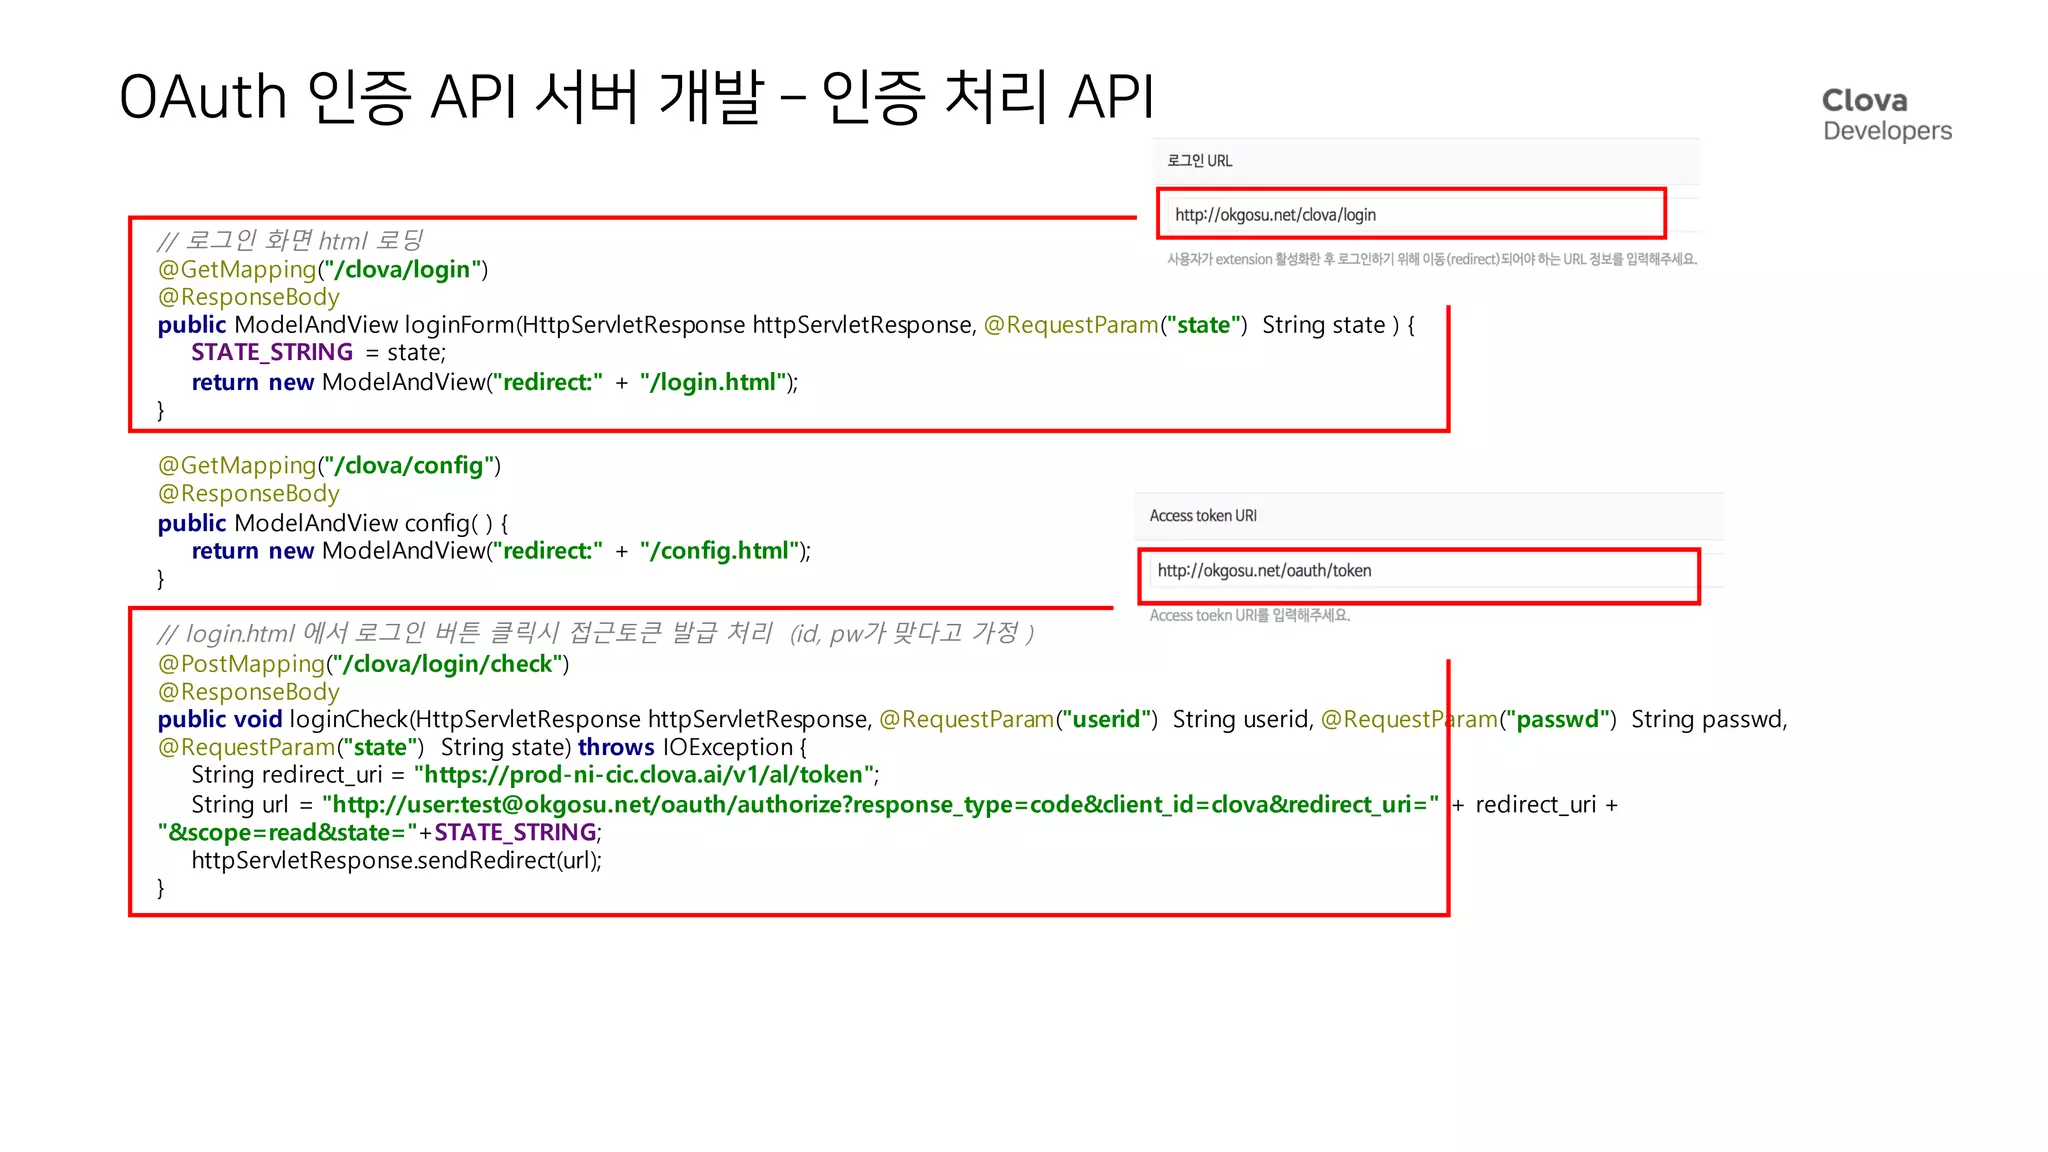Click 'httpServletResponse.sendRedirect(url);' line
Image resolution: width=2048 pixels, height=1152 pixels.
click(397, 860)
